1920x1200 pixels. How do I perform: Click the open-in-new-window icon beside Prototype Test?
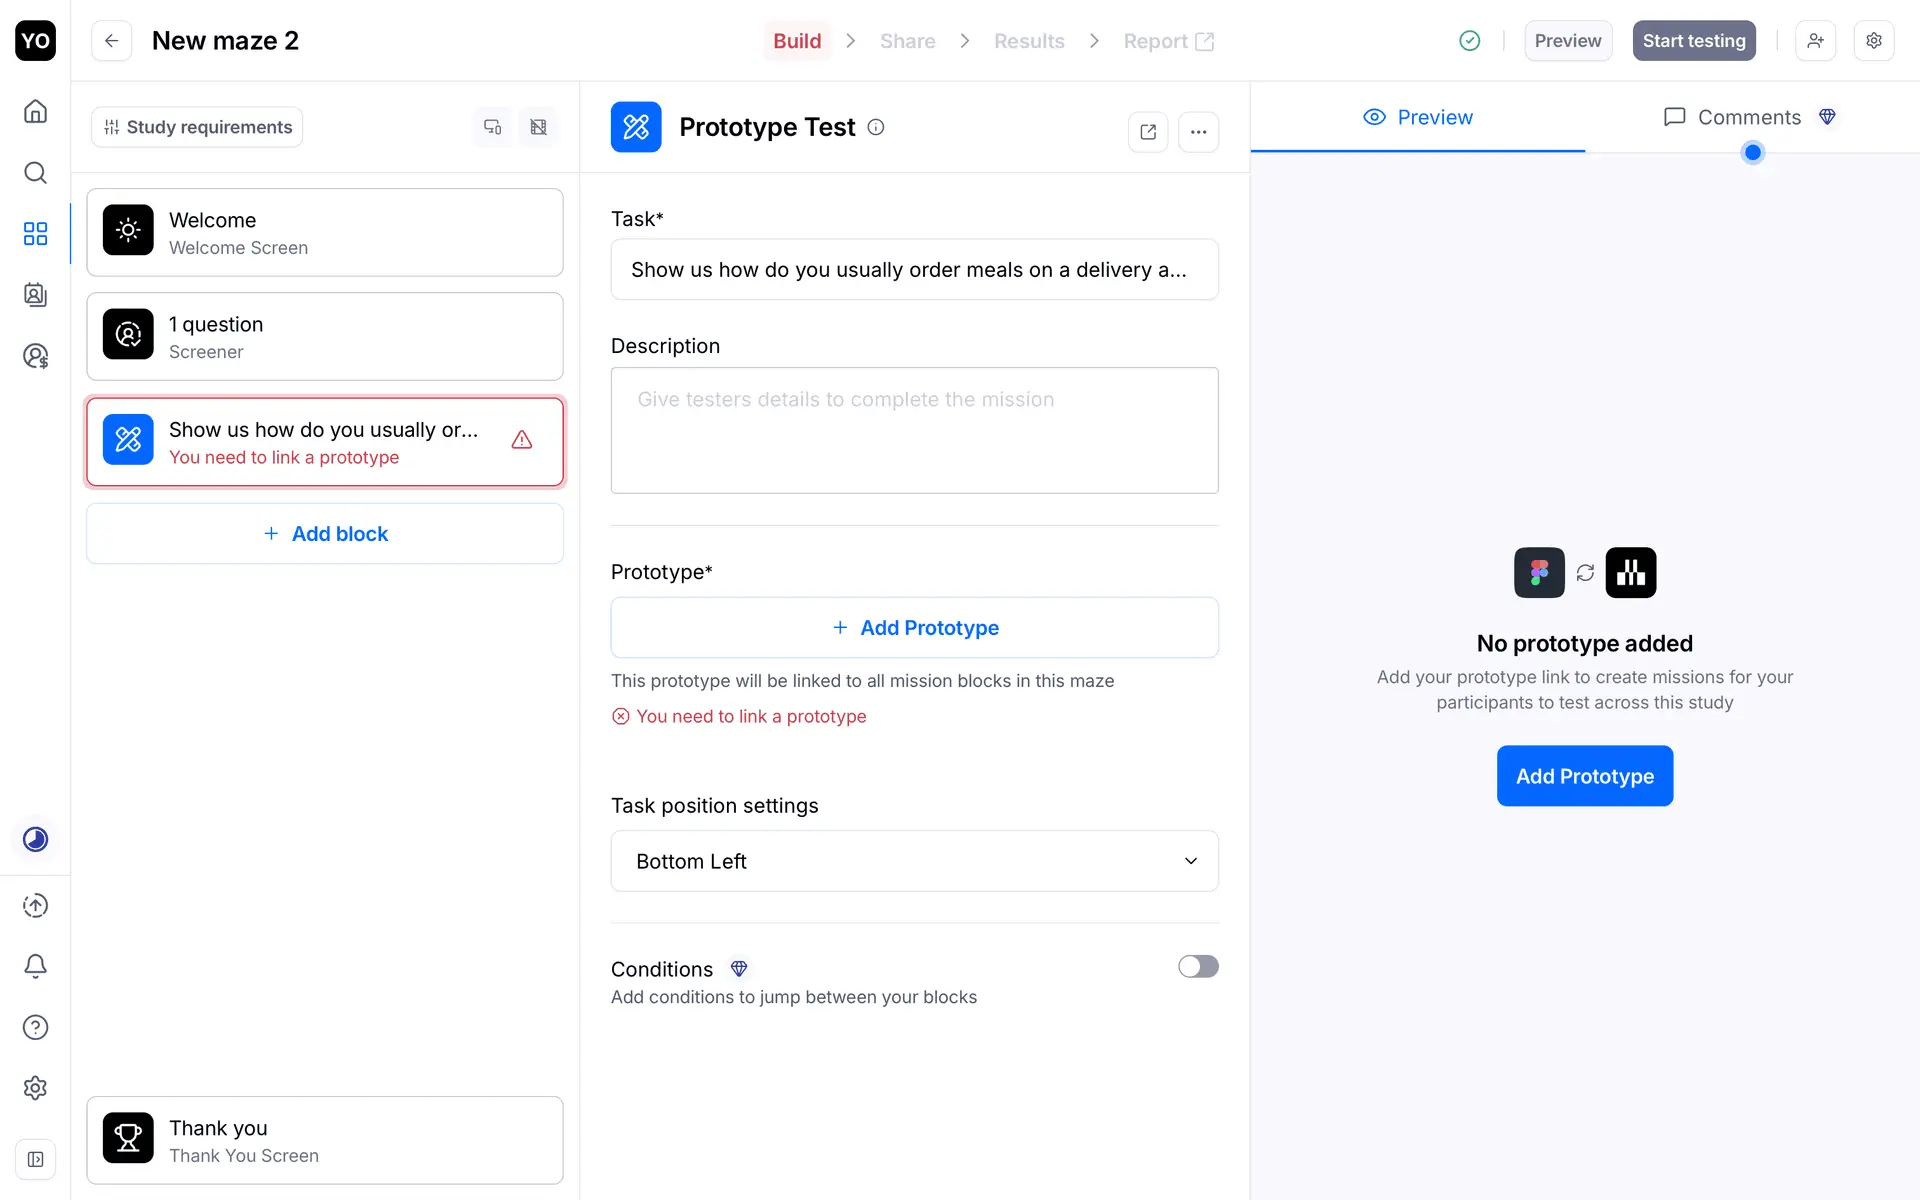(1148, 132)
